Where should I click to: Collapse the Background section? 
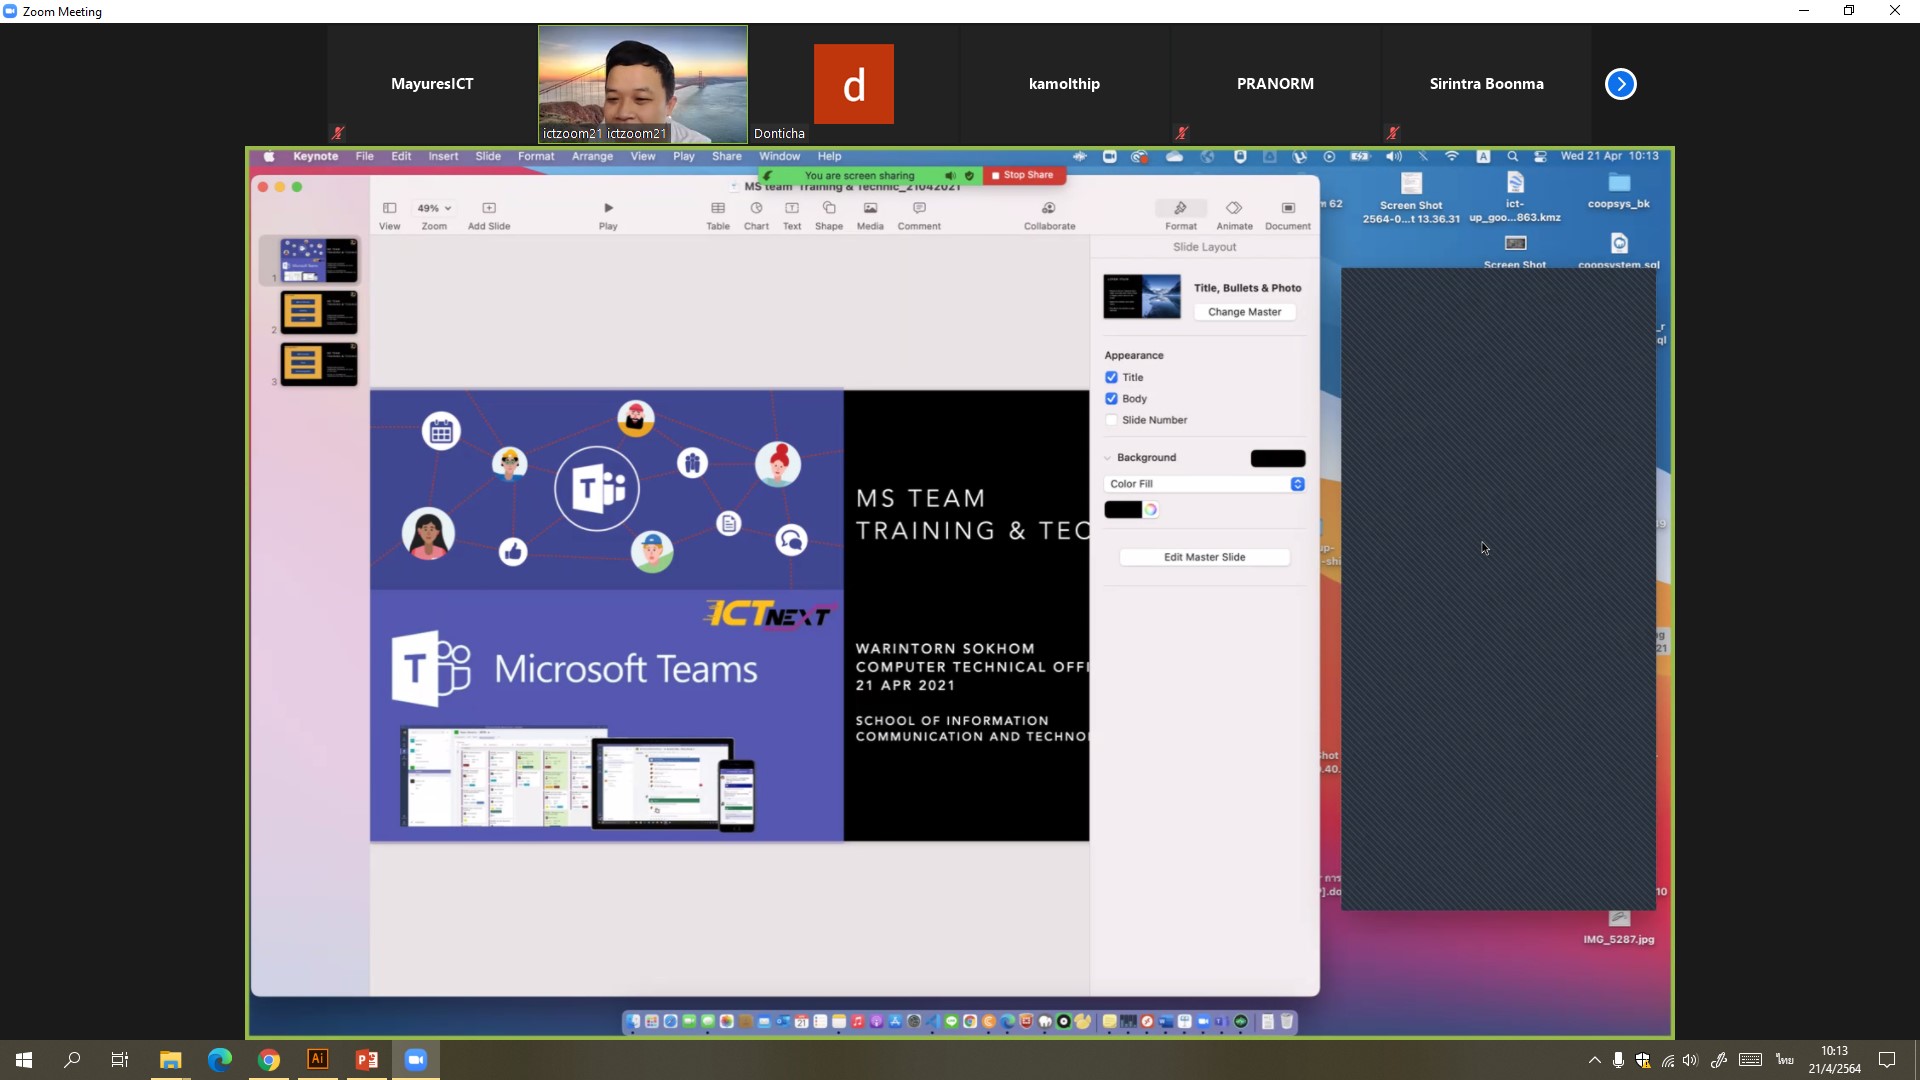[x=1107, y=458]
